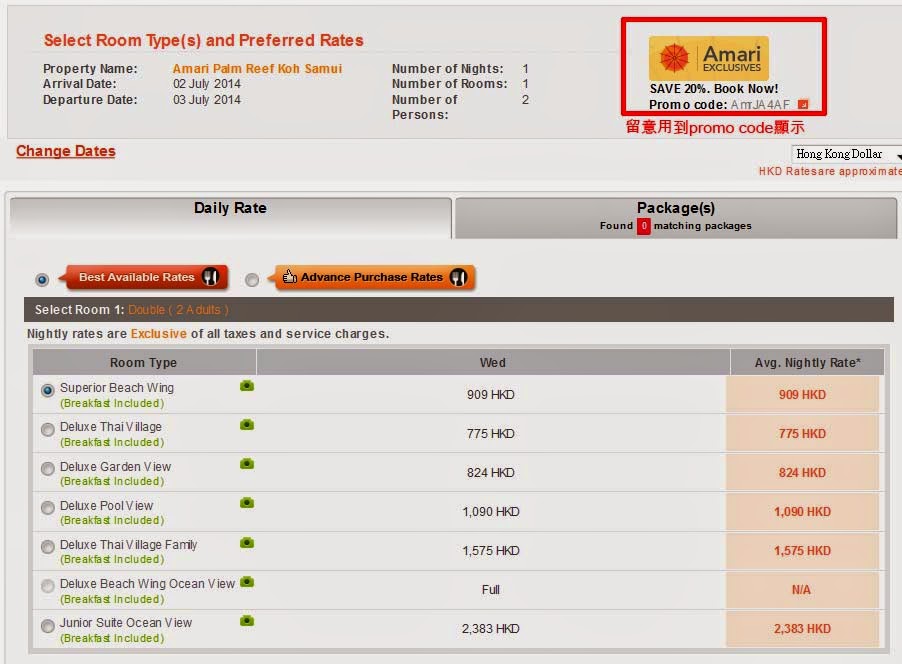Screen dimensions: 902x664
Task: Choose Deluxe Thai Village room radio button
Action: 48,430
